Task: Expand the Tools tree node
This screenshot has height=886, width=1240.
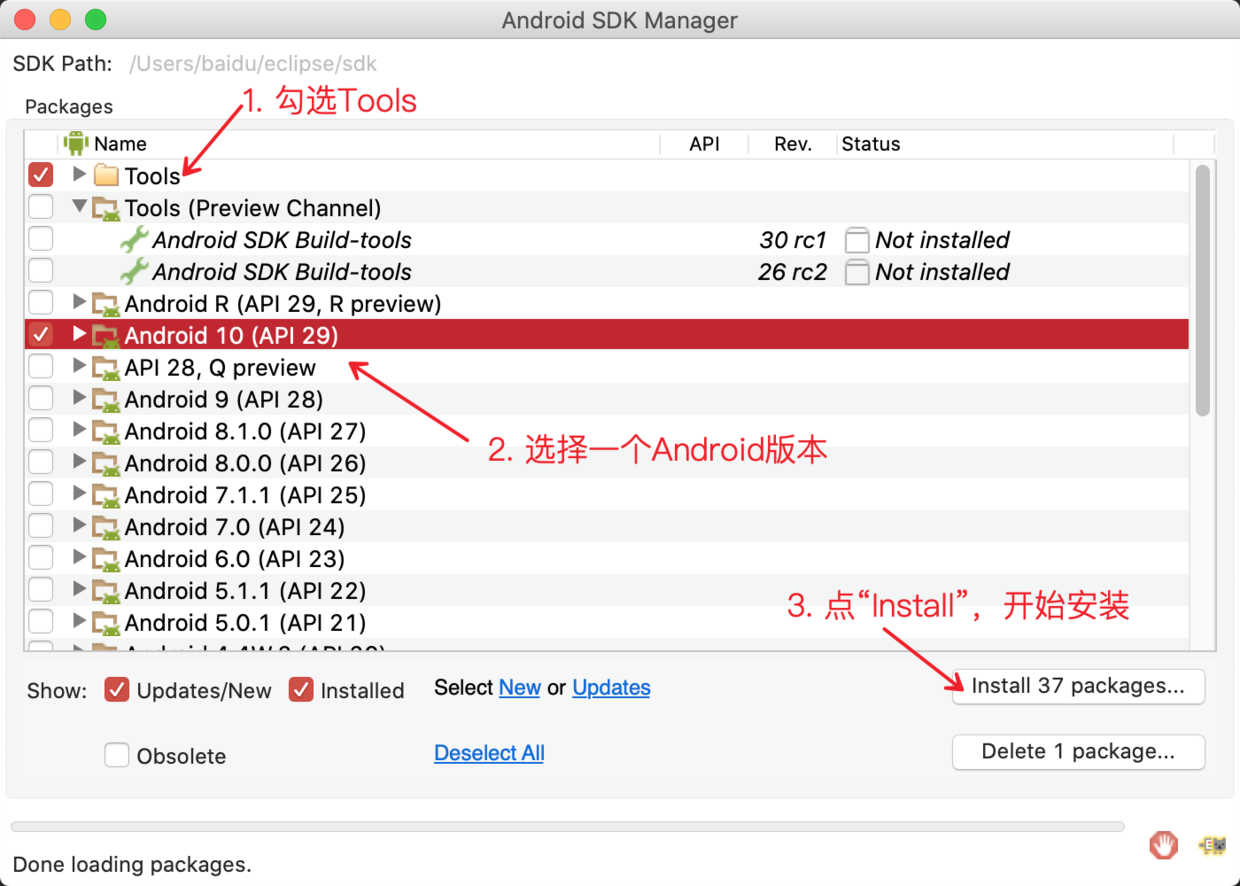Action: [79, 175]
